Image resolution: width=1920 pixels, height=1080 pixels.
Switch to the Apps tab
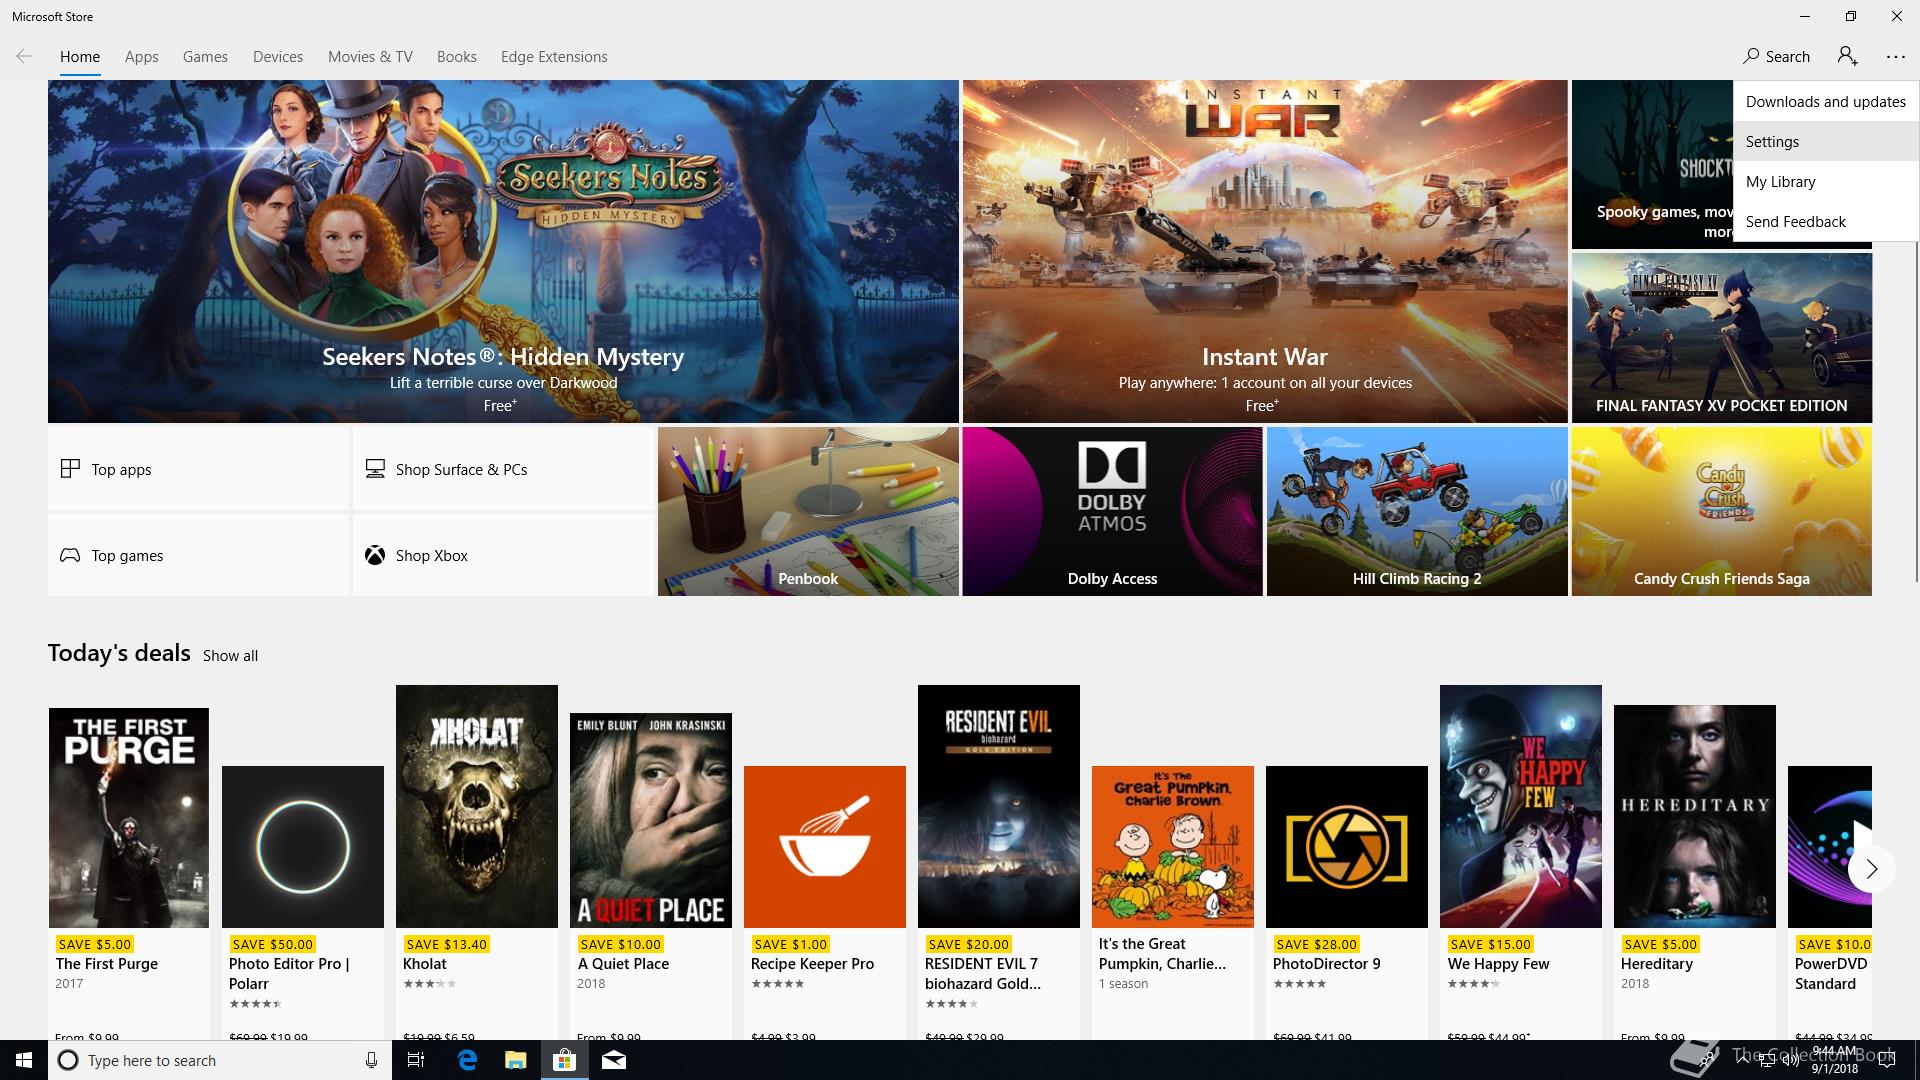(141, 57)
